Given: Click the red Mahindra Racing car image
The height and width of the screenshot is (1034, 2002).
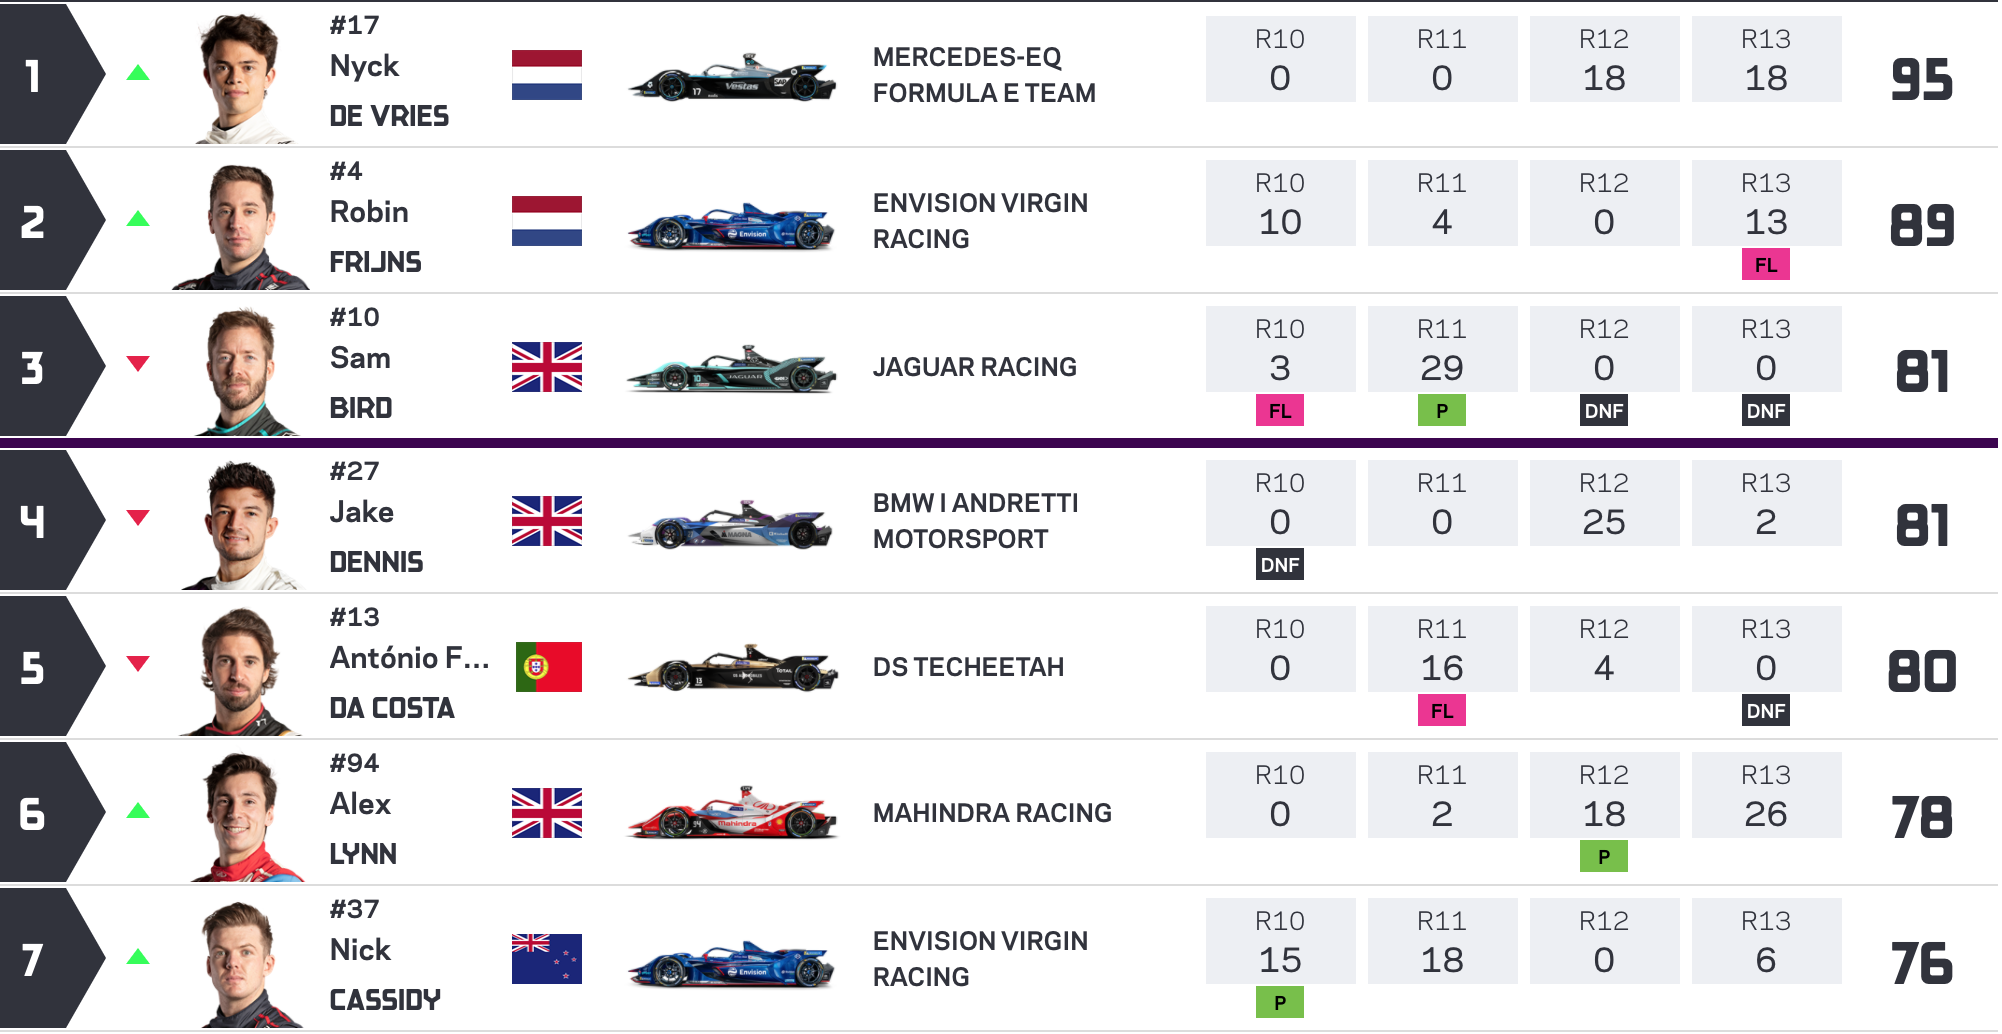Looking at the screenshot, I should [732, 813].
